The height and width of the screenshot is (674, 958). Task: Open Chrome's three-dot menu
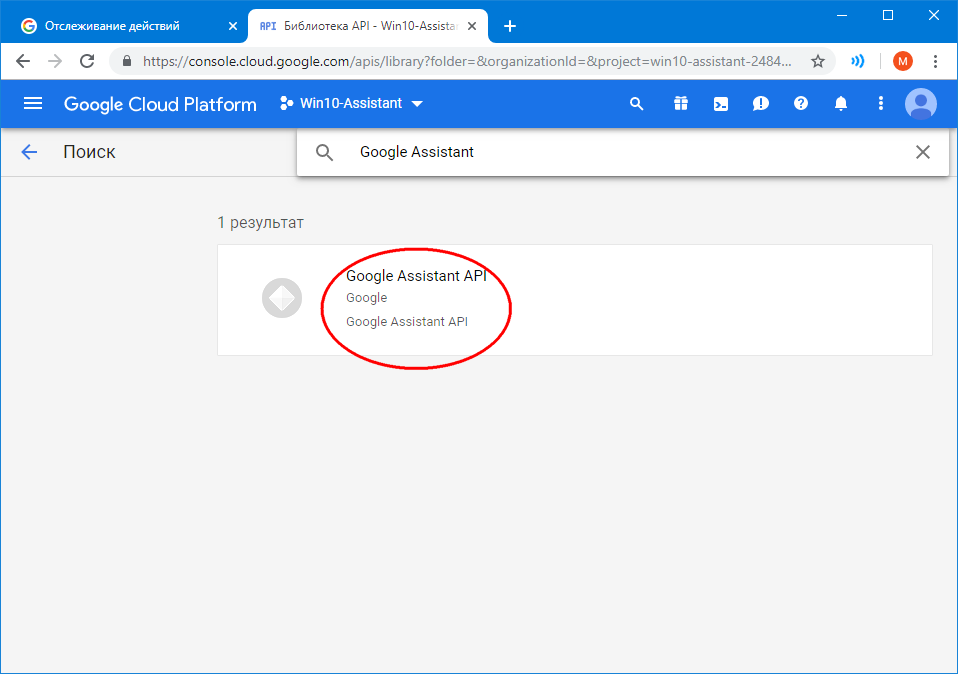pos(935,61)
